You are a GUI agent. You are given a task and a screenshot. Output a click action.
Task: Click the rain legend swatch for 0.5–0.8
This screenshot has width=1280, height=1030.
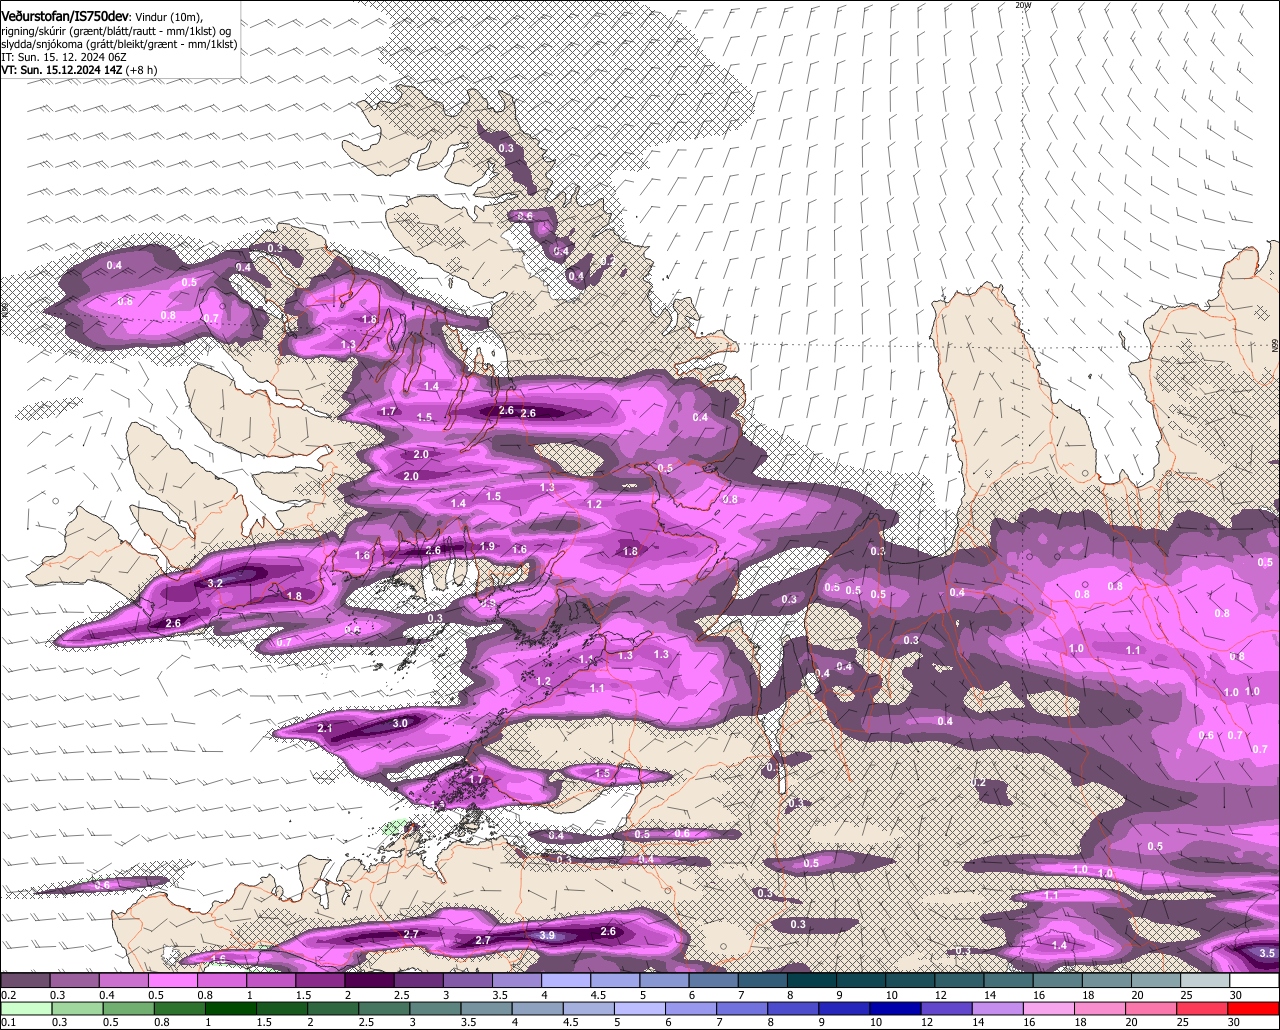[130, 1008]
